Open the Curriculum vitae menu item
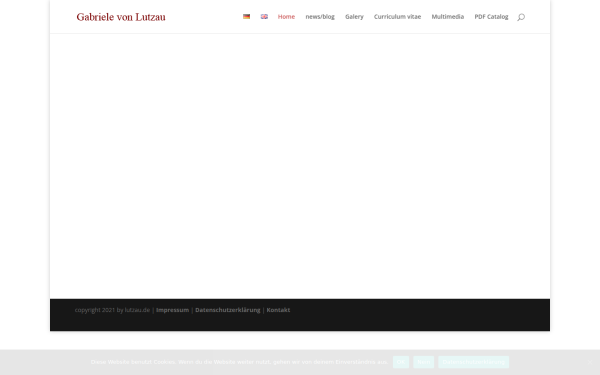 pyautogui.click(x=397, y=16)
